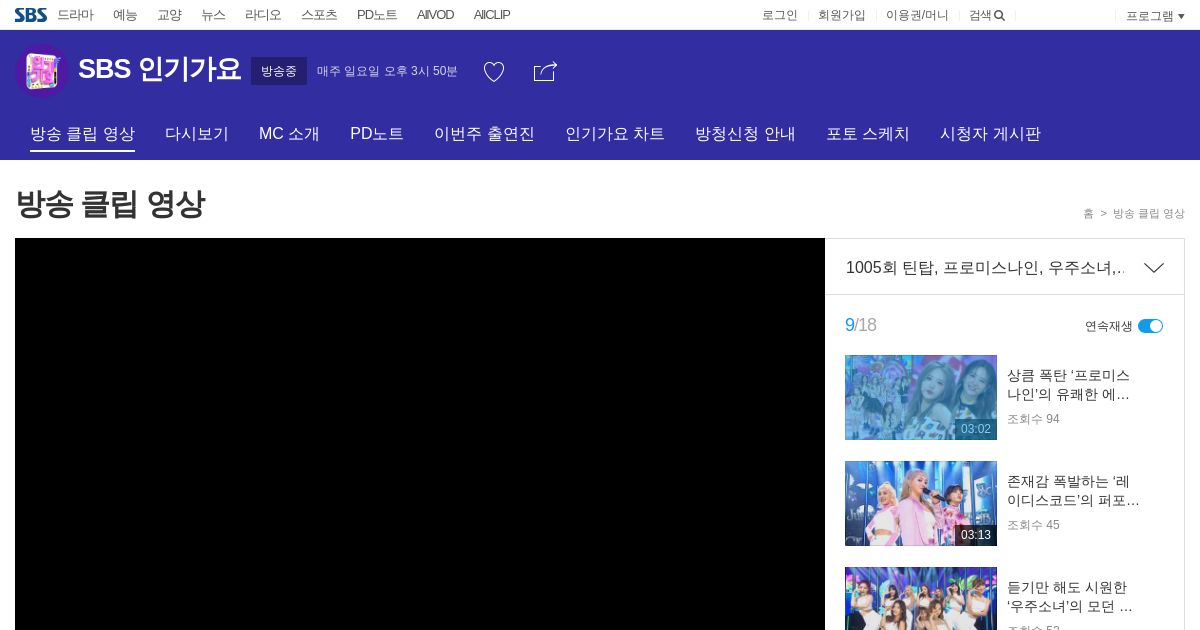Select the 인기가요 차트 tab
1200x630 pixels.
615,134
